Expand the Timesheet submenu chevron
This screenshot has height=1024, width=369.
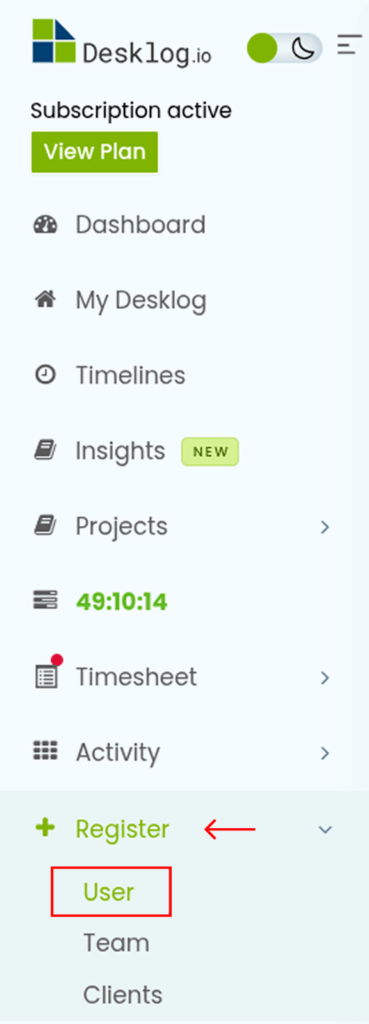coord(325,678)
